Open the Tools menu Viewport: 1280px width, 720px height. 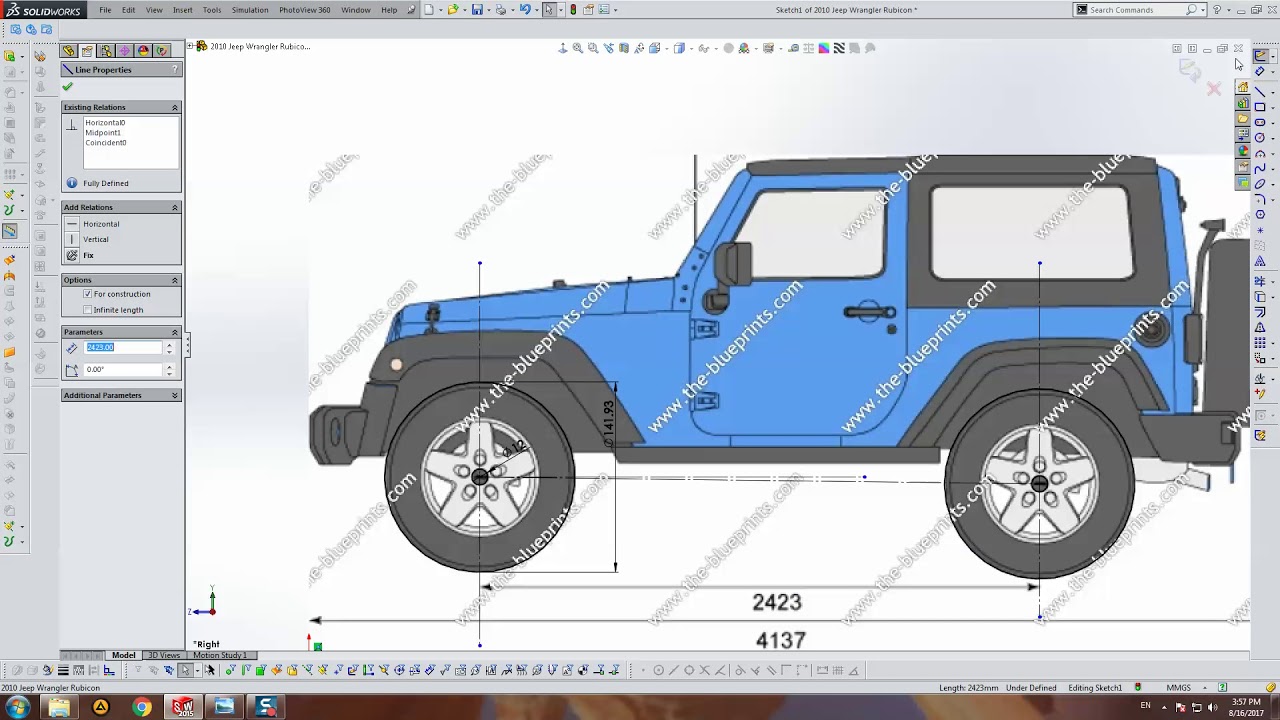point(212,10)
